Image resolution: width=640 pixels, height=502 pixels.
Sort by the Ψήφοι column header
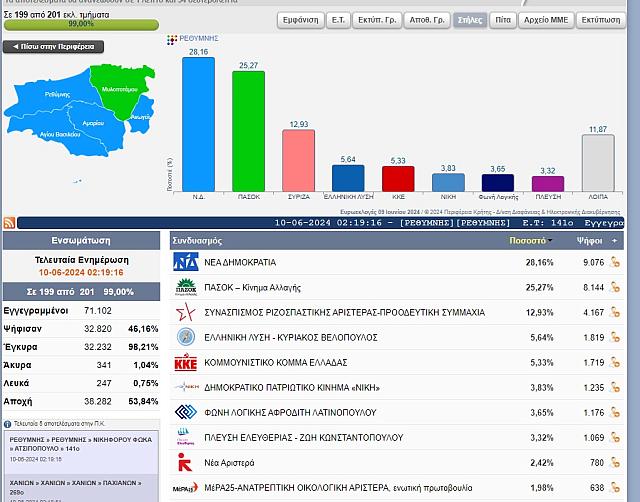coord(590,241)
